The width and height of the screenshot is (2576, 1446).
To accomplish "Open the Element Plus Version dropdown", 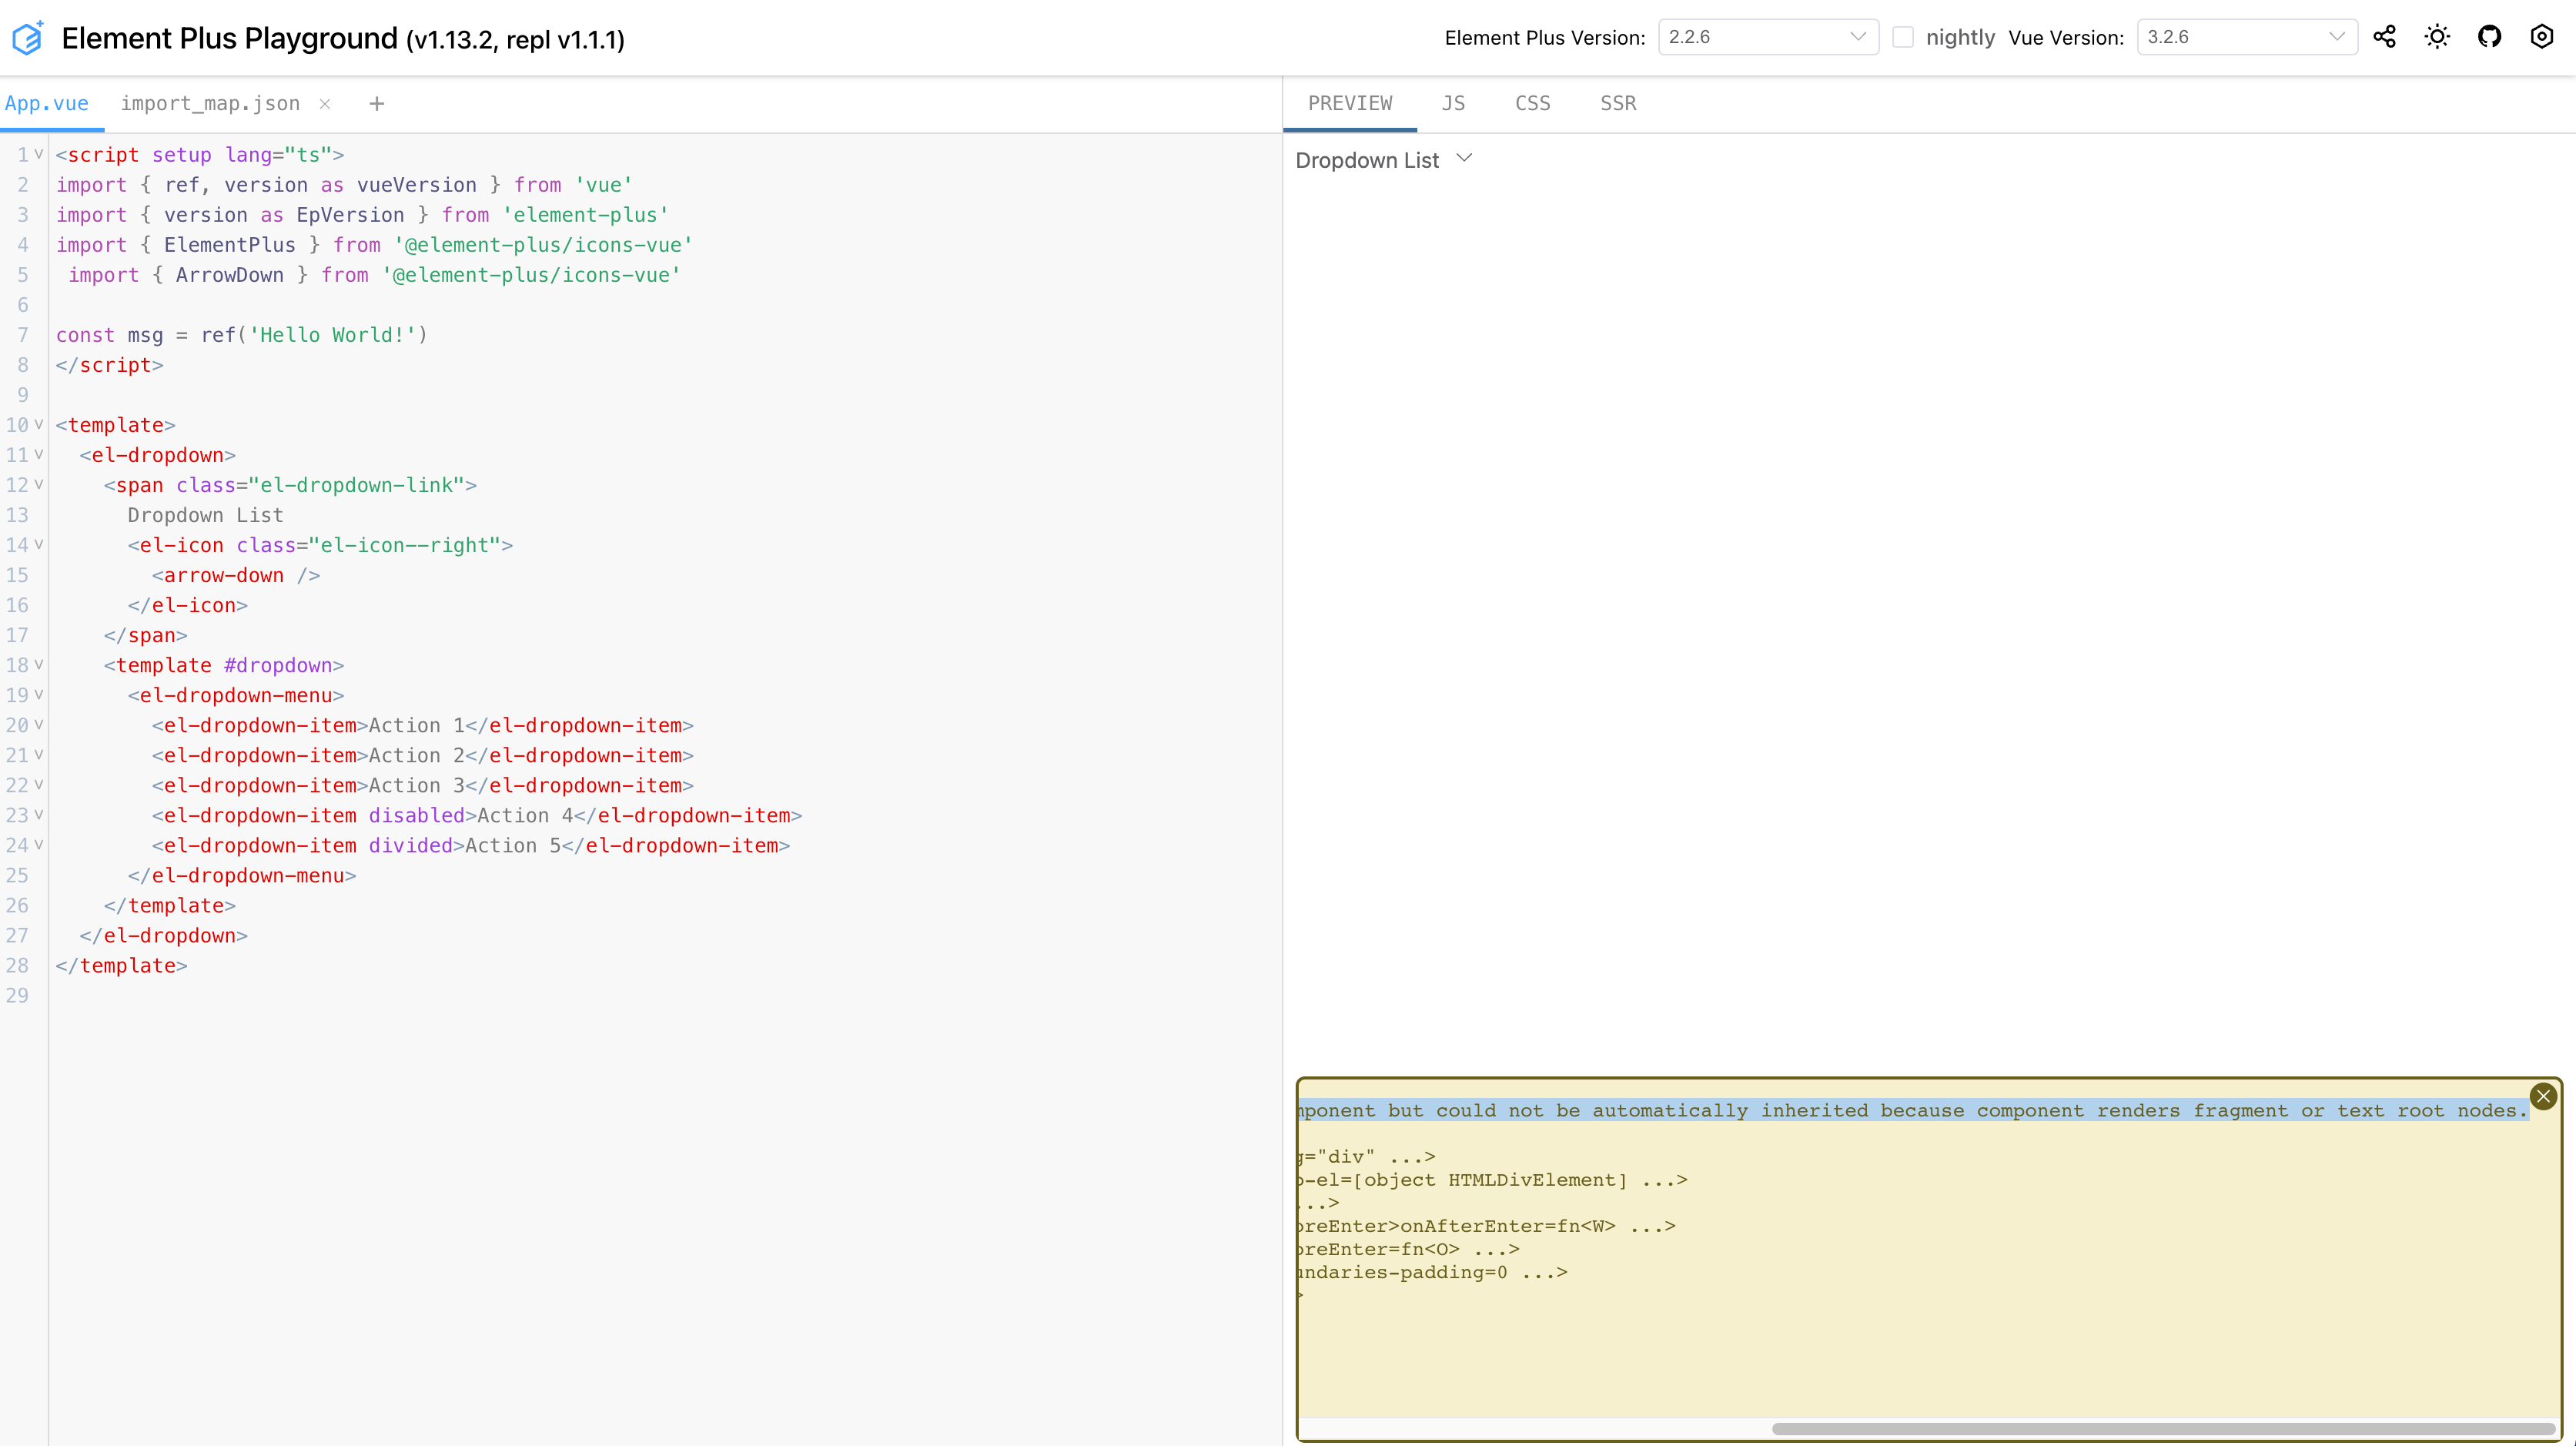I will coord(1766,36).
